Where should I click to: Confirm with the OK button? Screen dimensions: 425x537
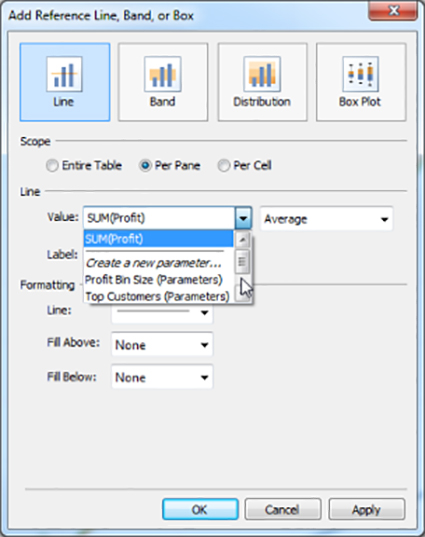(x=200, y=509)
